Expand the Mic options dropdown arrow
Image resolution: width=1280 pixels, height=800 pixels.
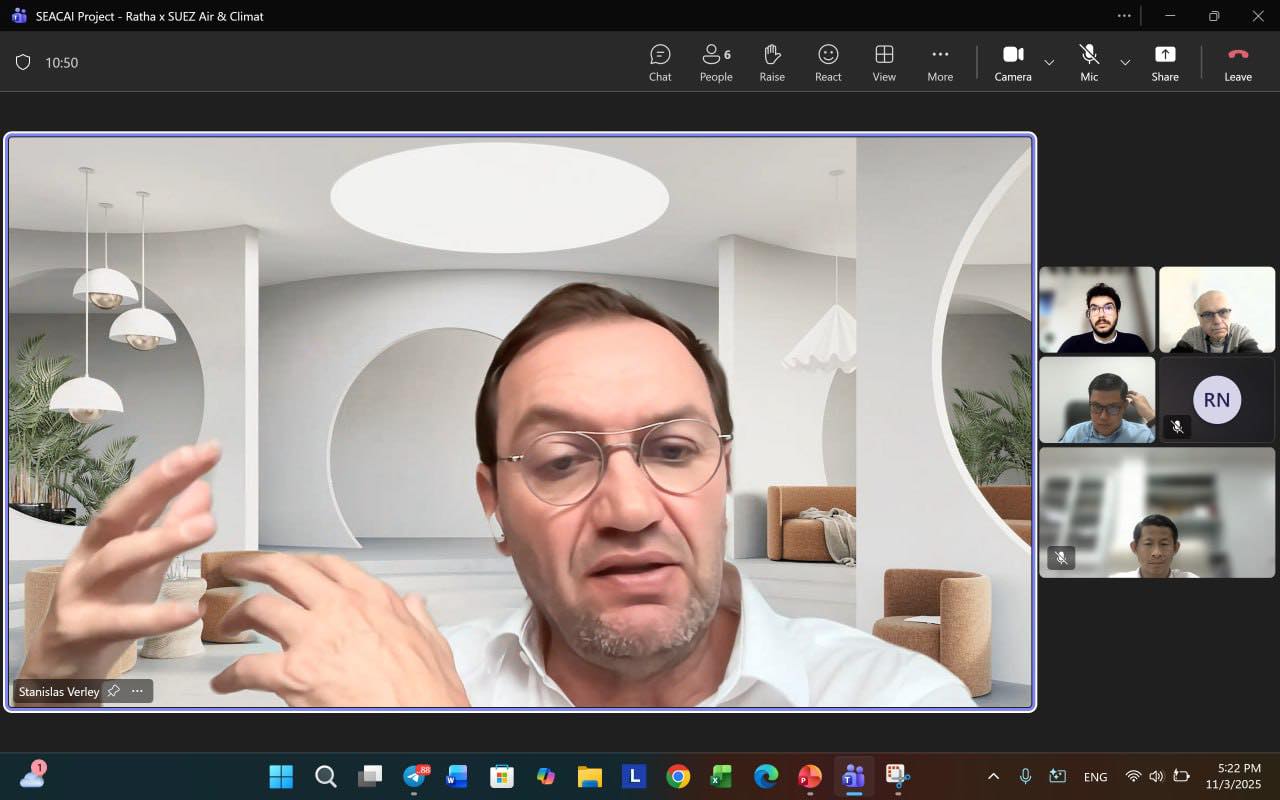click(x=1125, y=62)
